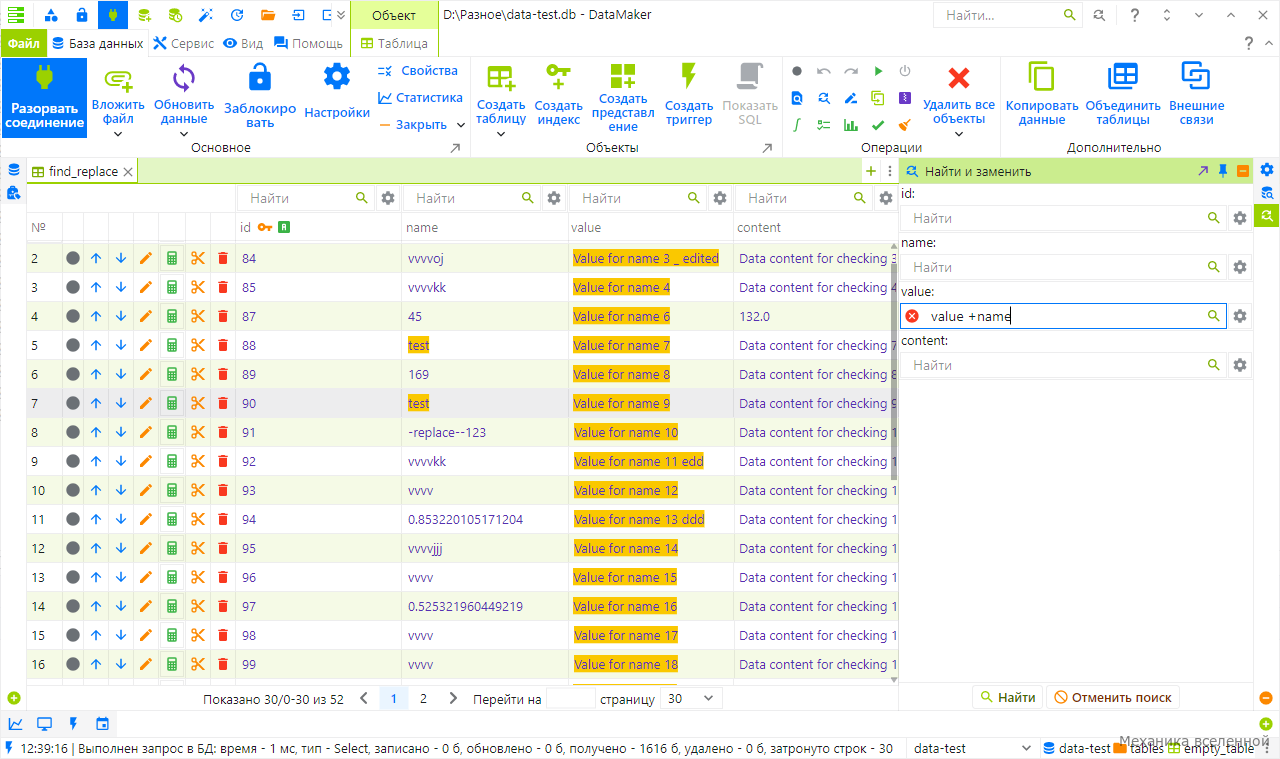1280x759 pixels.
Task: Open the Файл menu
Action: click(23, 43)
